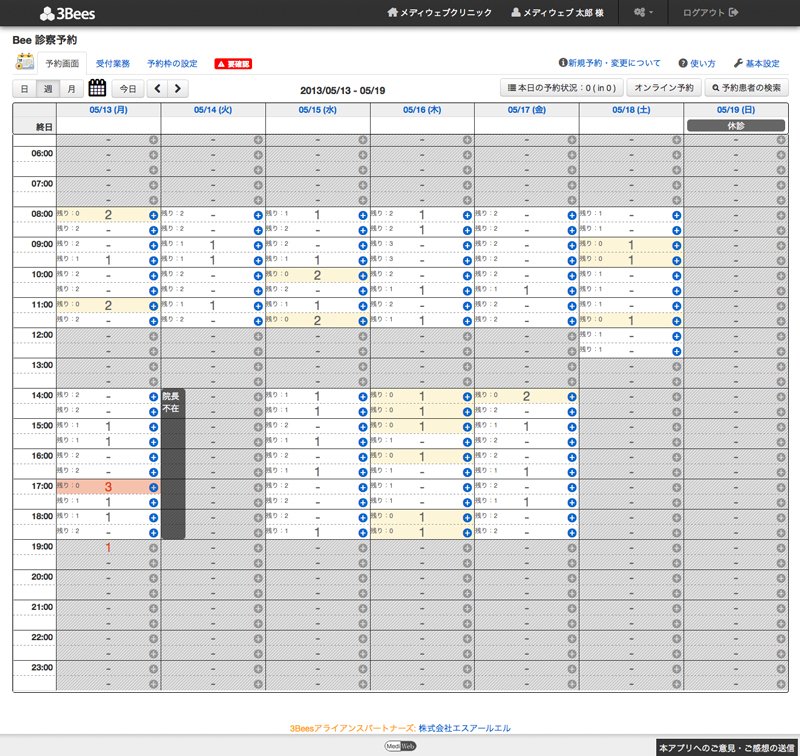Add booking at 14:00 on 05/17
The width and height of the screenshot is (800, 756).
pos(572,397)
